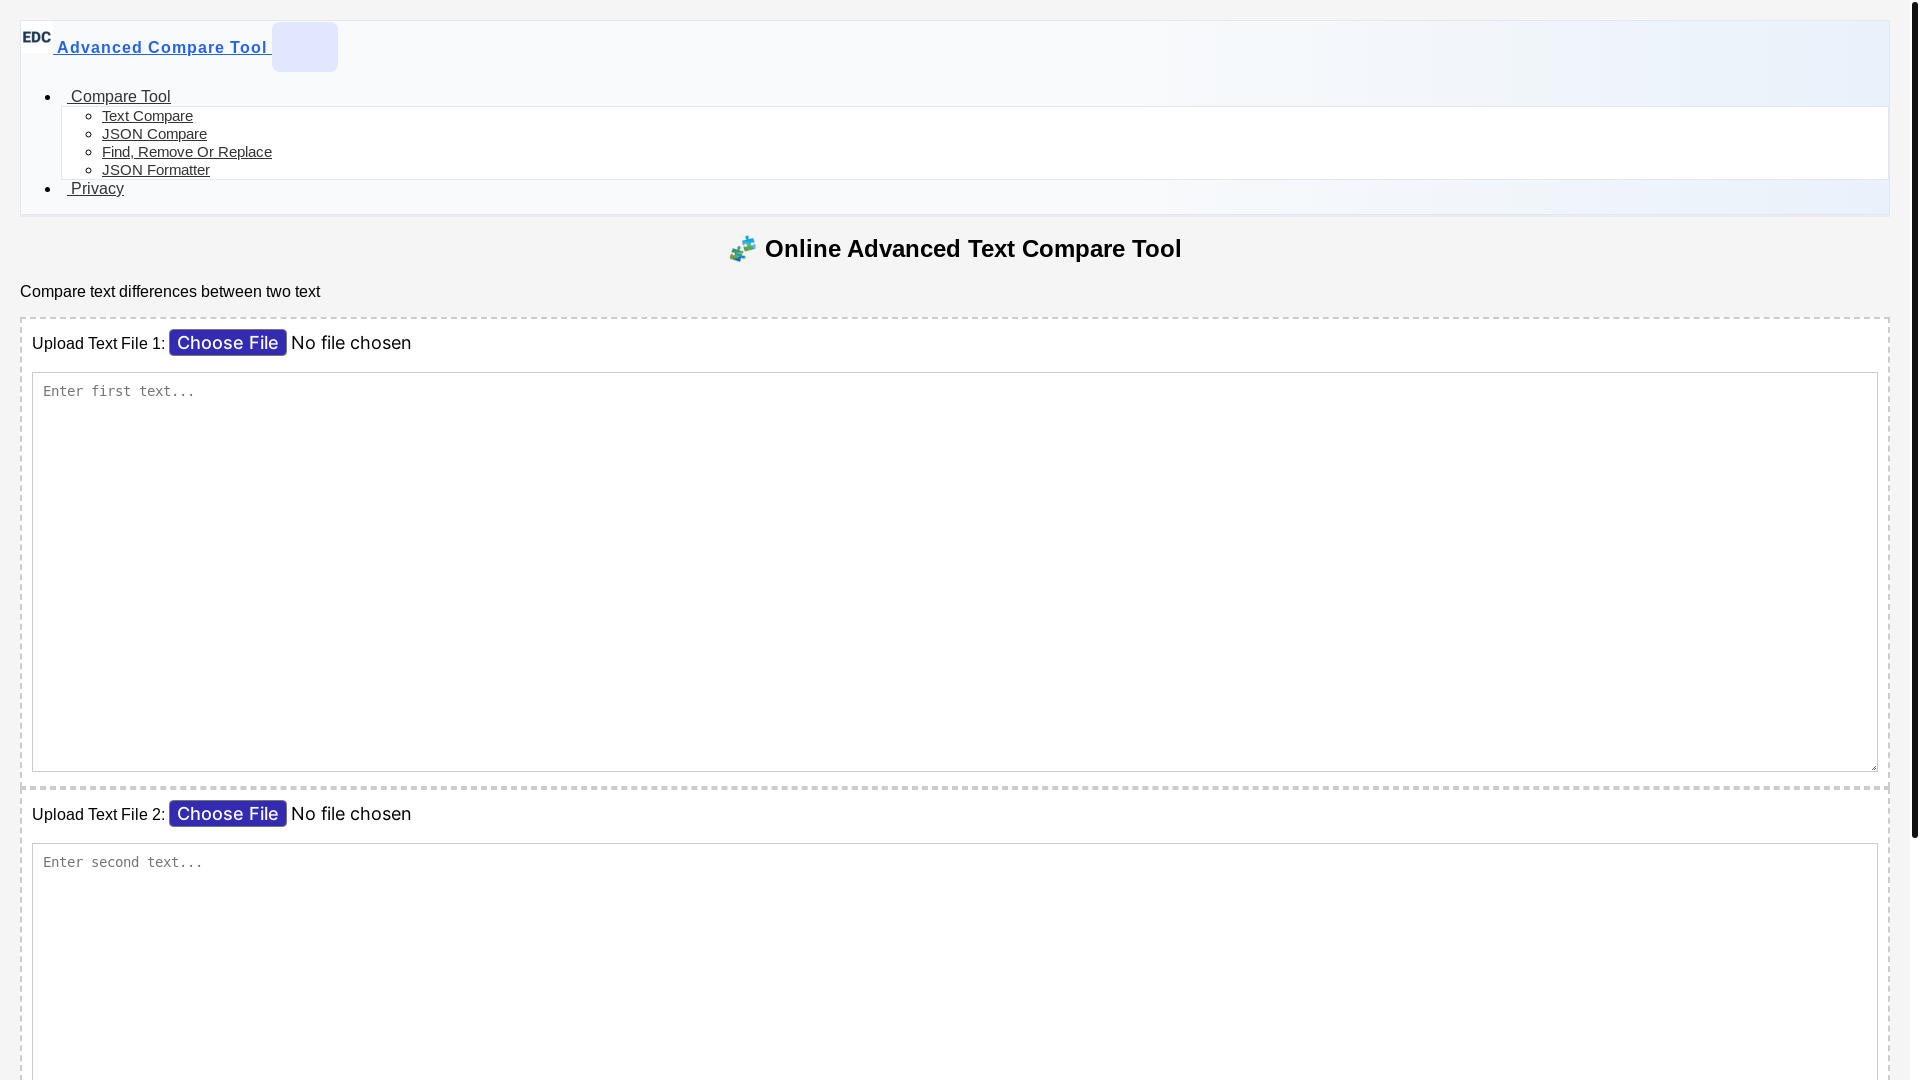Go to the Privacy page
Viewport: 1920px width, 1080px height.
(x=96, y=189)
